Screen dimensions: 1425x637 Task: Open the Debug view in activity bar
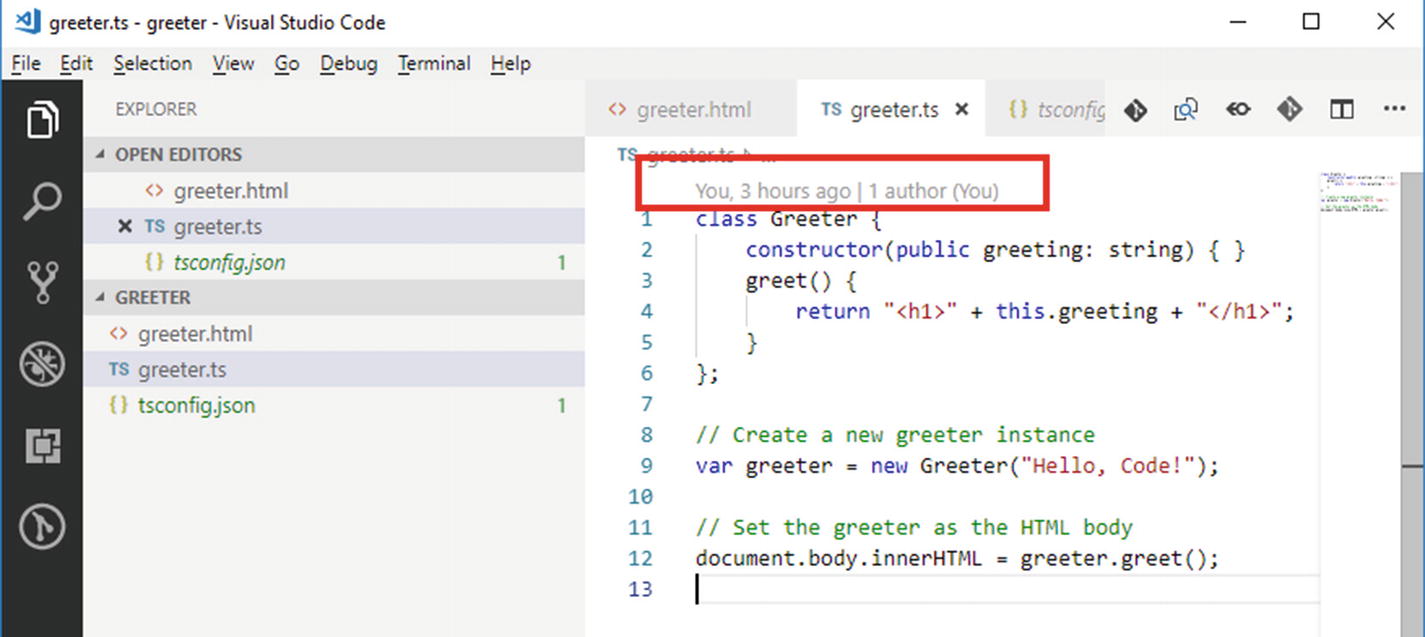click(42, 364)
